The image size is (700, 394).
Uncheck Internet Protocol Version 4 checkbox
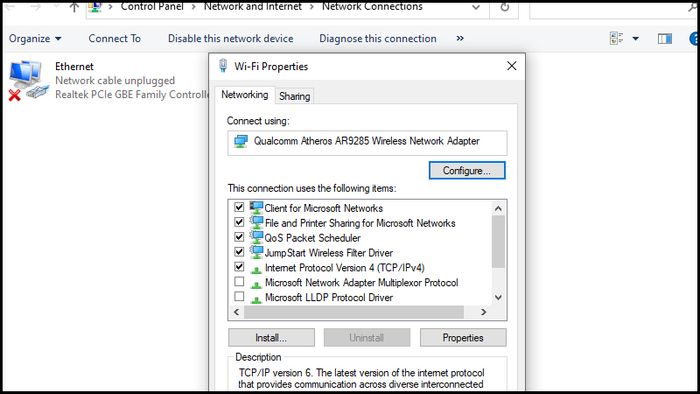(x=239, y=267)
